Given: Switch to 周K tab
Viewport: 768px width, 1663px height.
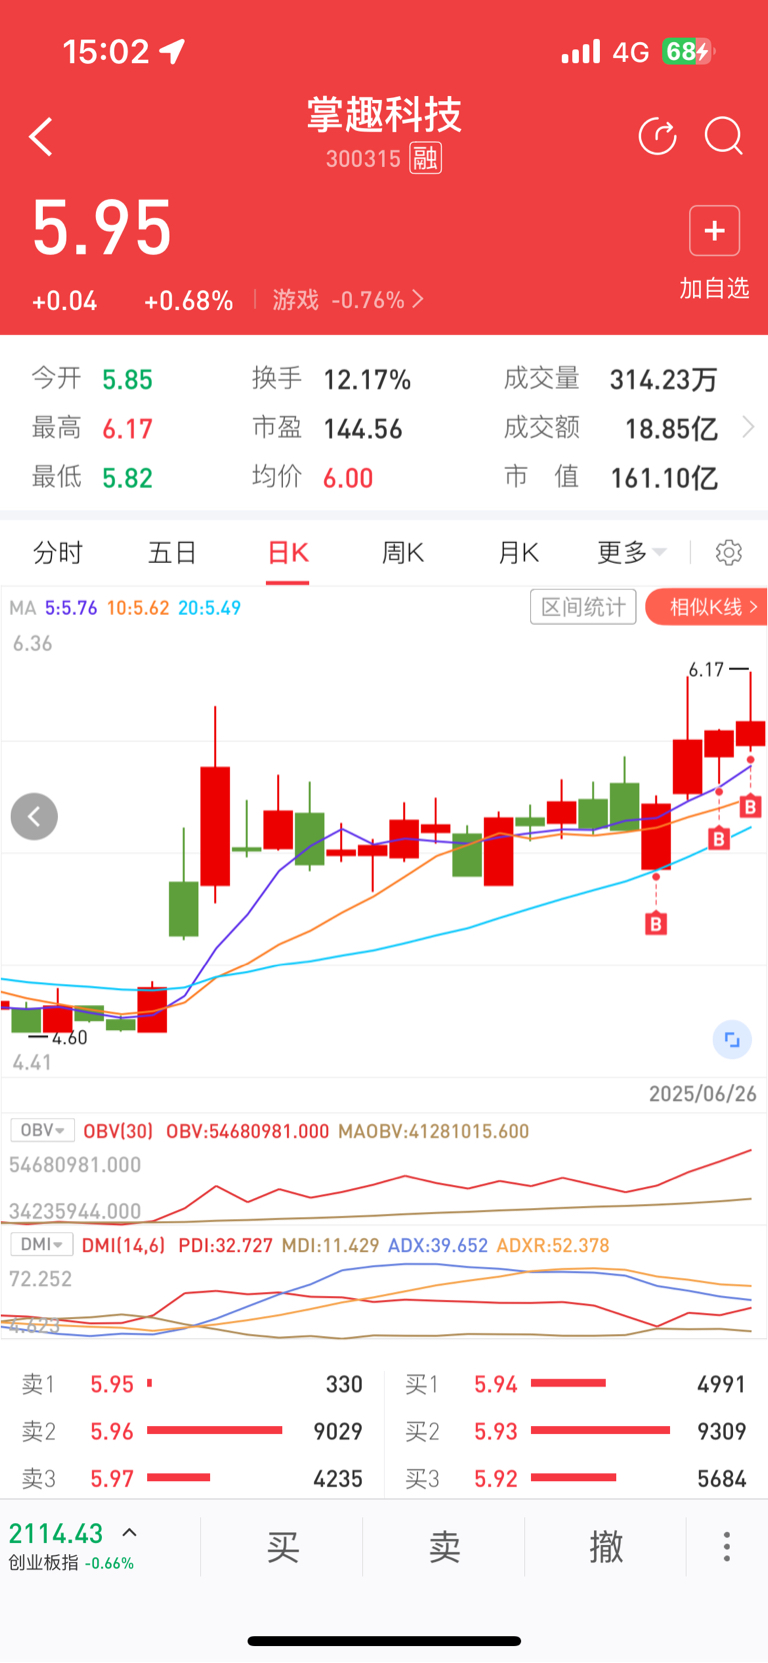Looking at the screenshot, I should 403,552.
